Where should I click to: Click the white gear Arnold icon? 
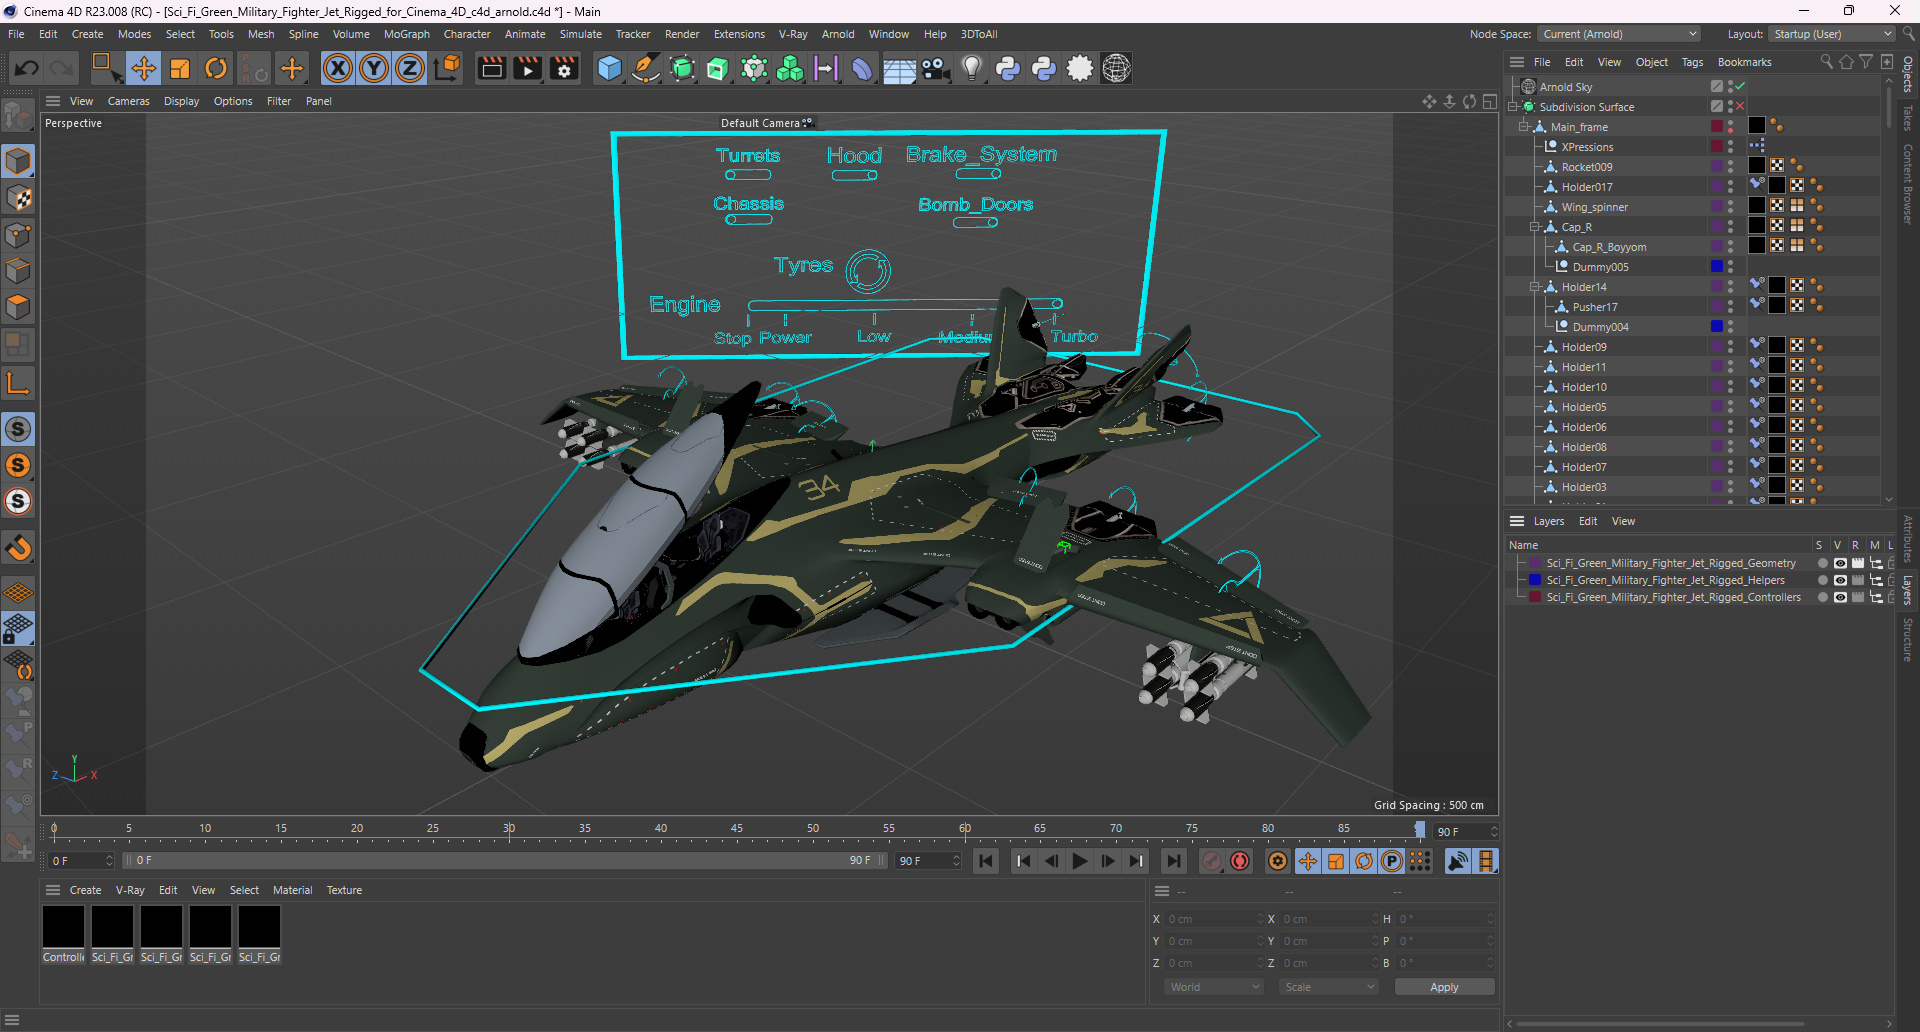click(x=1080, y=68)
